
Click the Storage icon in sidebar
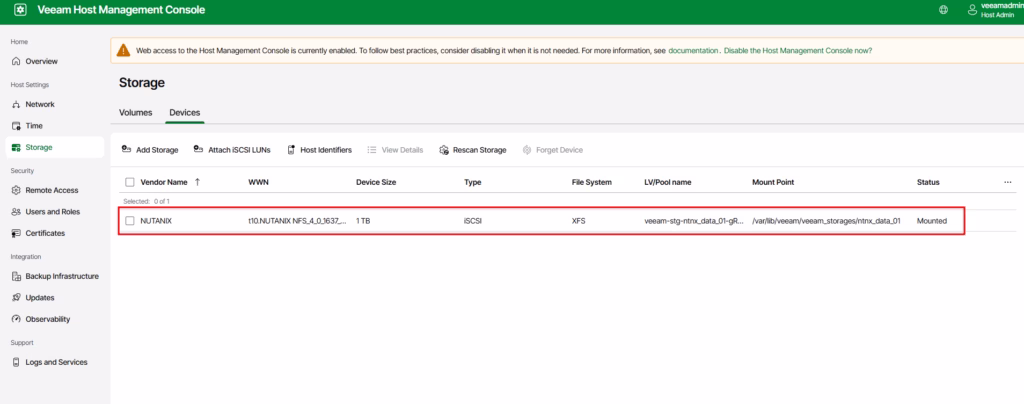(16, 148)
